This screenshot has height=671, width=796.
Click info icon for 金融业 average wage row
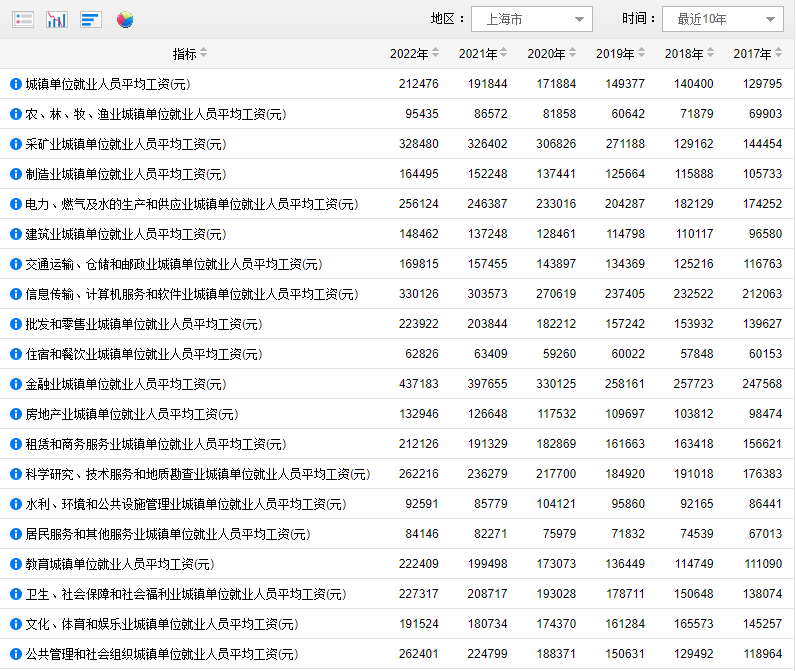16,384
